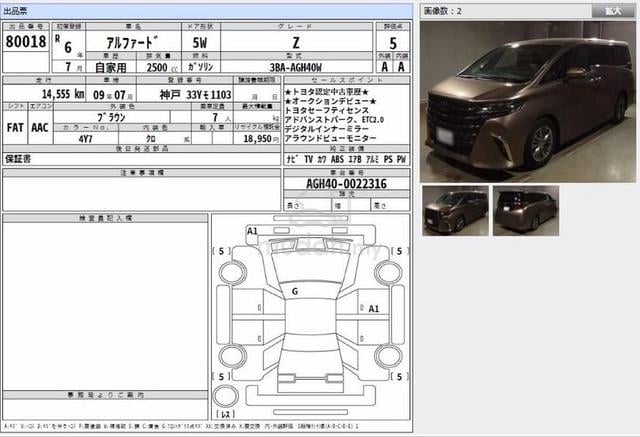Click the アドバンストパーク、ETC2.0 line
This screenshot has height=437, width=640.
click(334, 120)
